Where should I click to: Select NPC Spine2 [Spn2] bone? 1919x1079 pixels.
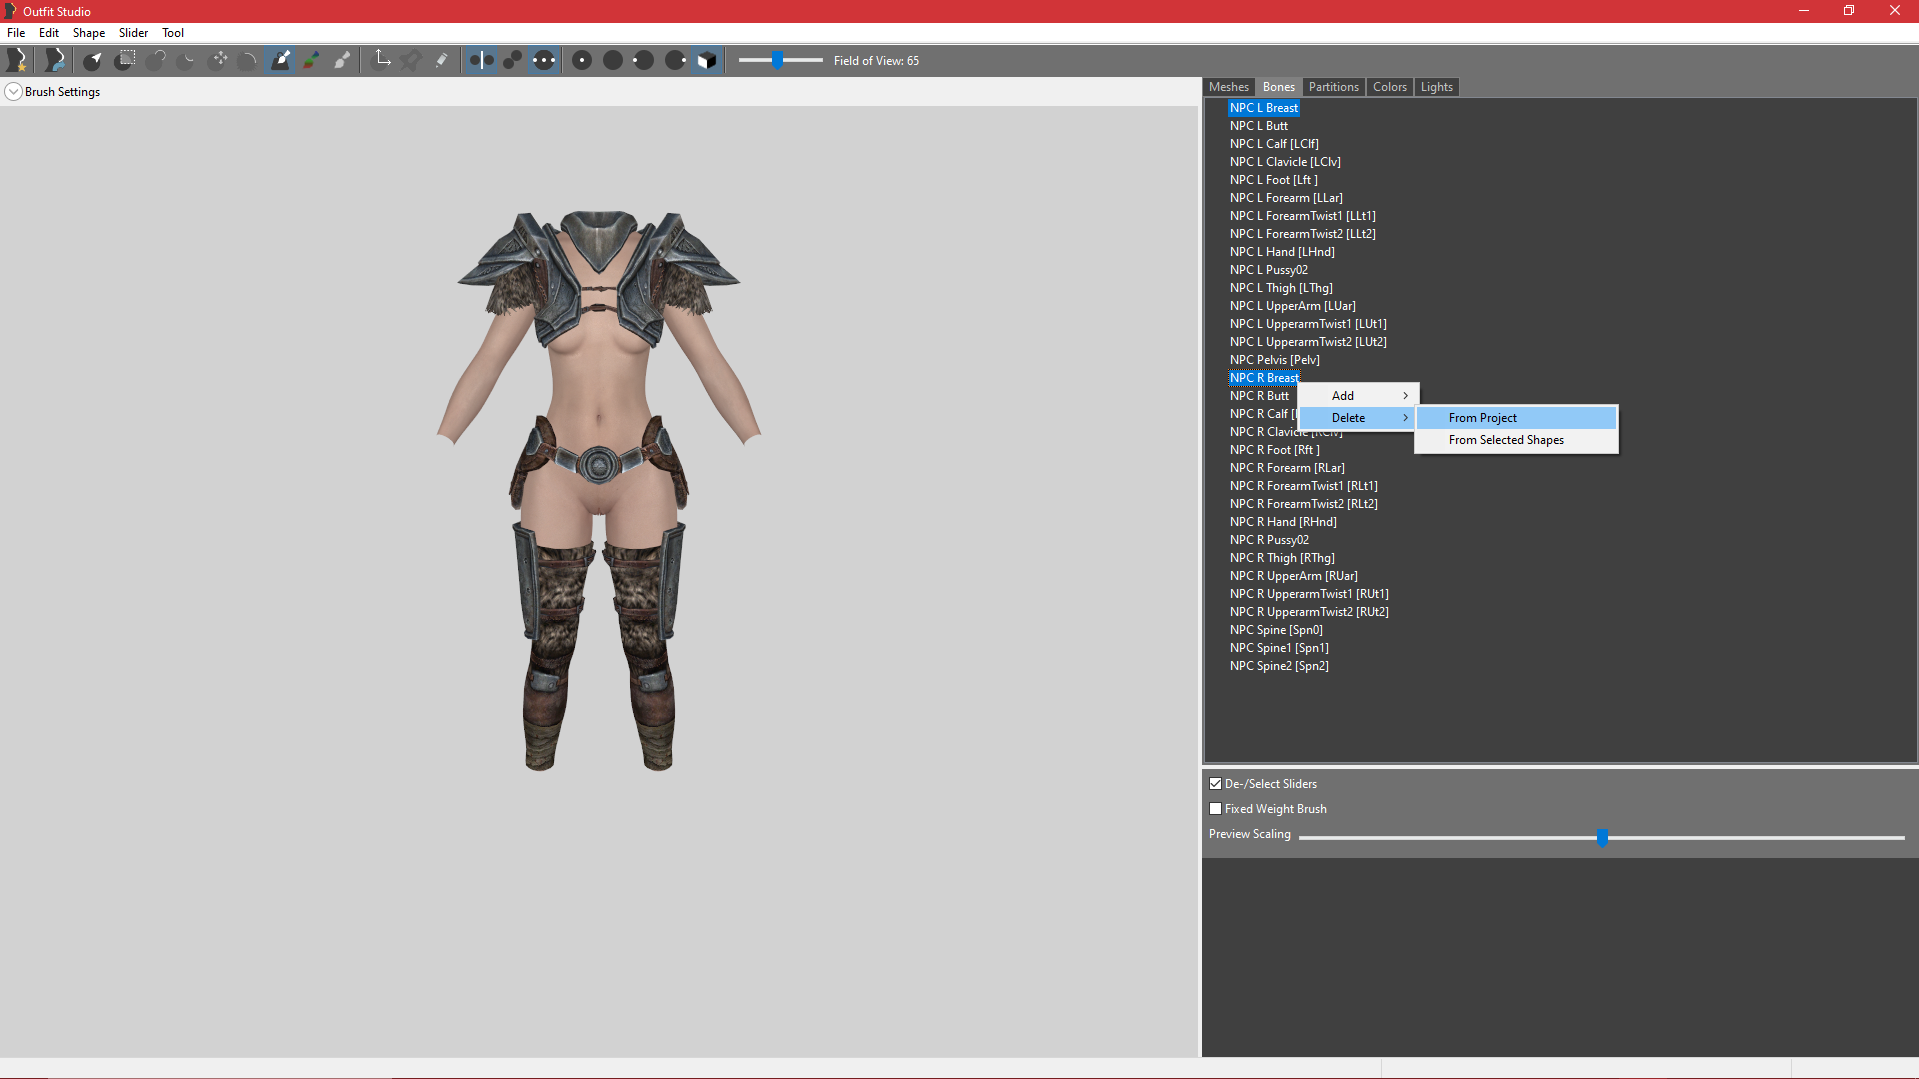point(1279,666)
